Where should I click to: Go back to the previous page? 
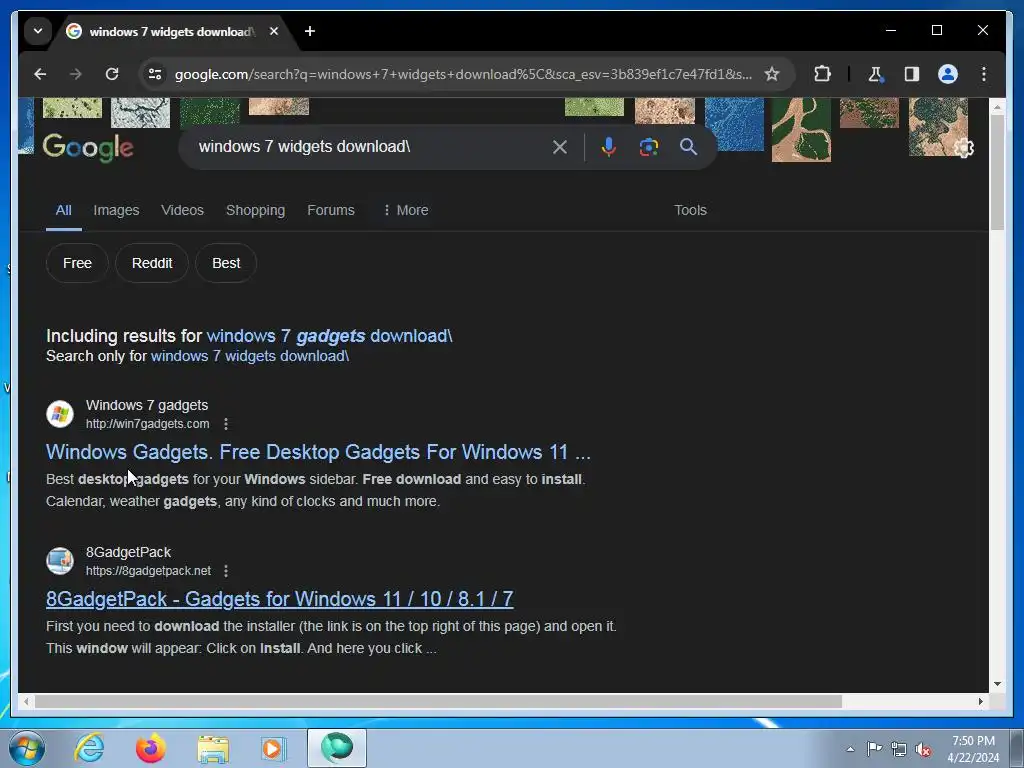point(40,74)
